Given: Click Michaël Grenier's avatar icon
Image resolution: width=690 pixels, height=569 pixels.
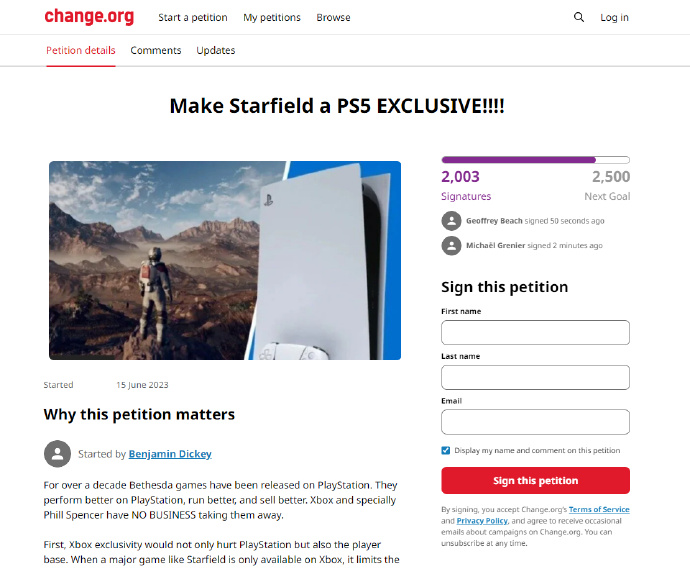Looking at the screenshot, I should (451, 246).
